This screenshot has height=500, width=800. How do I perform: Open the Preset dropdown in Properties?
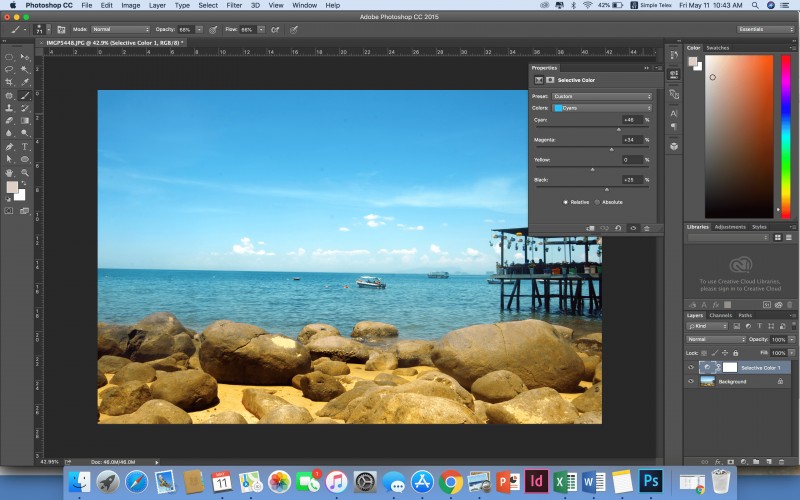click(602, 96)
